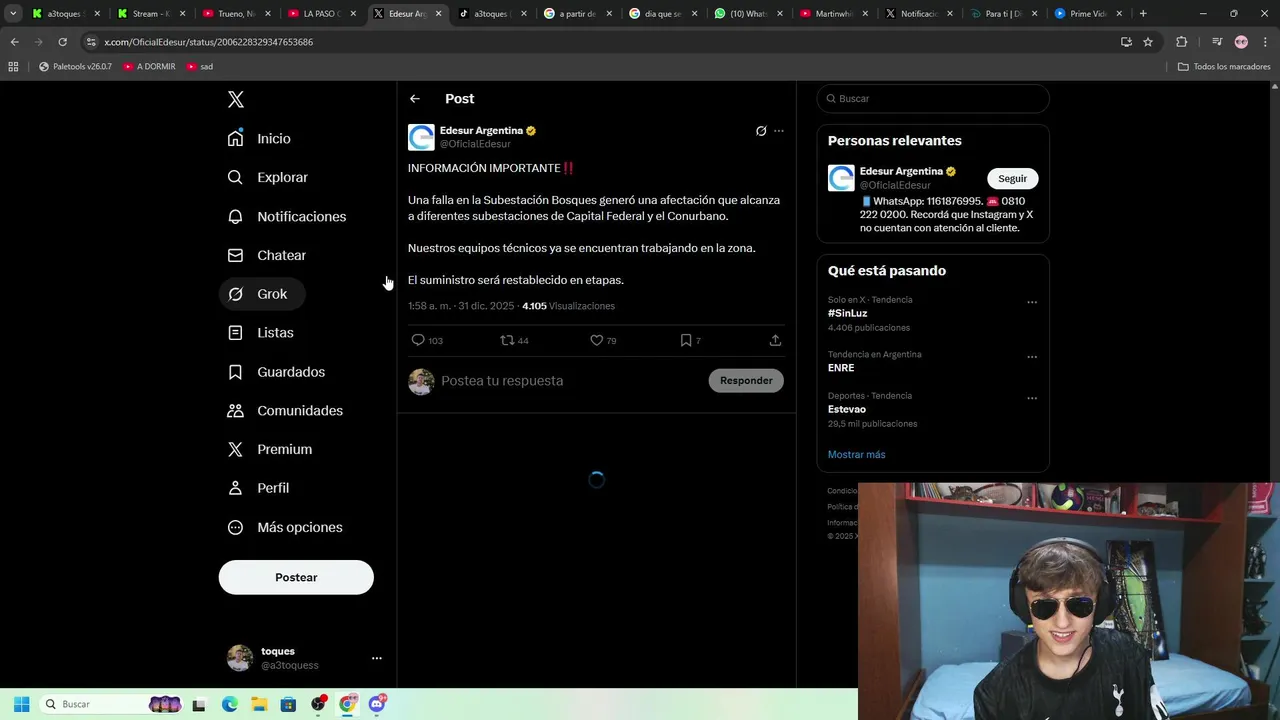Click Seguir for Edesur Argentina

coord(1012,178)
